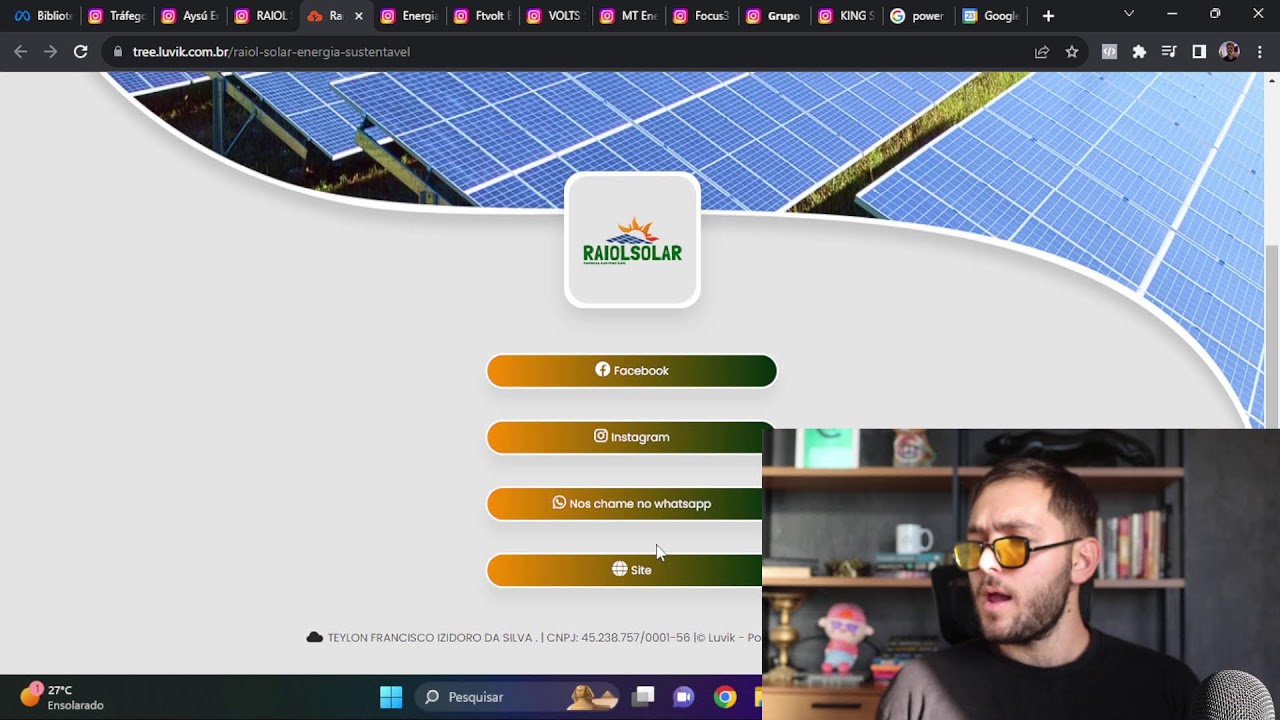Click the Raiol Solar logo thumbnail
This screenshot has width=1280, height=720.
632,240
